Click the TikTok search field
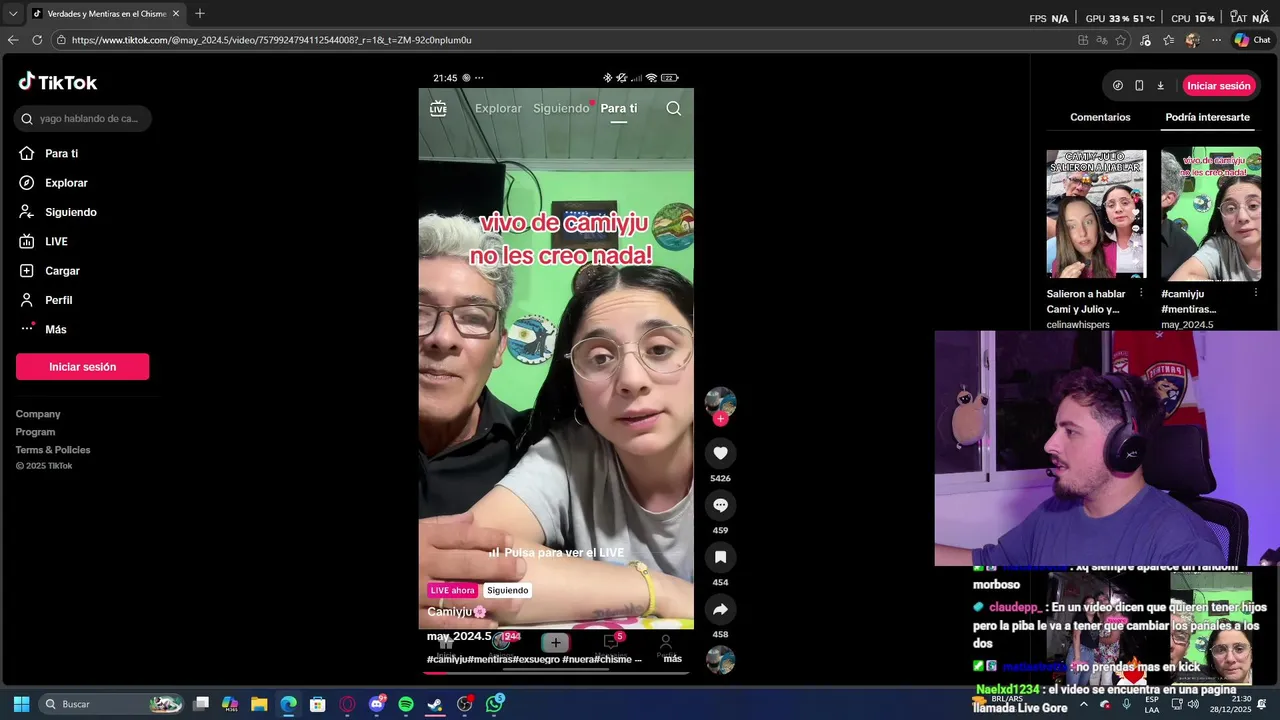This screenshot has height=720, width=1280. coord(83,118)
